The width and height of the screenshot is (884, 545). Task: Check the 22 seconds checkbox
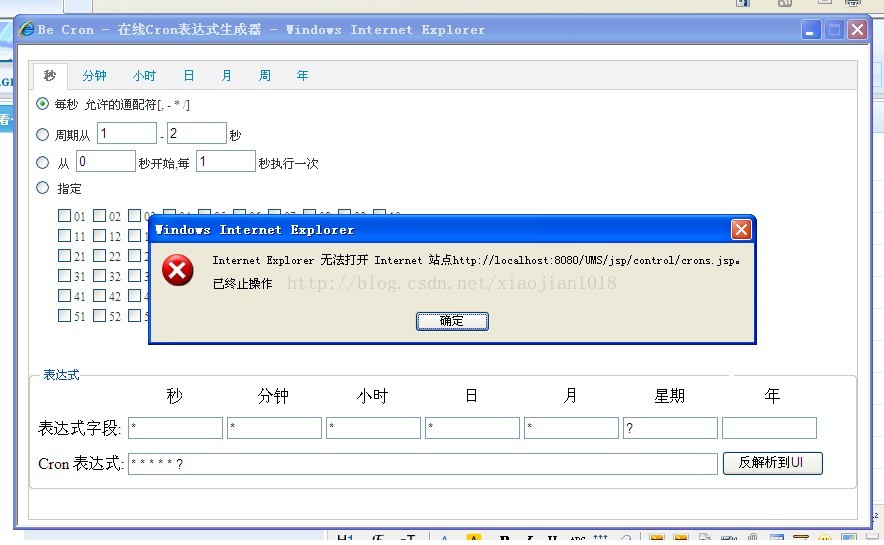(99, 256)
